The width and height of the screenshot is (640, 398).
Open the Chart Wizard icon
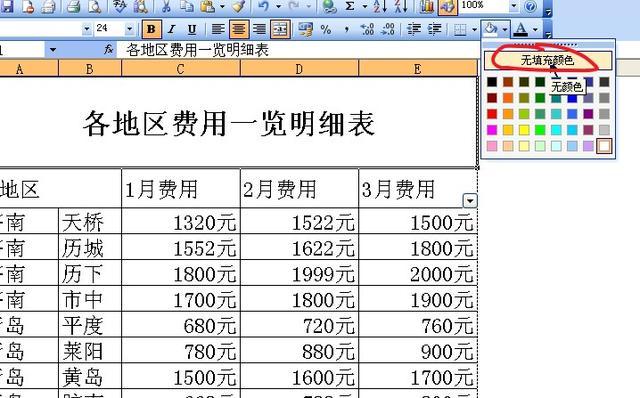tap(426, 6)
